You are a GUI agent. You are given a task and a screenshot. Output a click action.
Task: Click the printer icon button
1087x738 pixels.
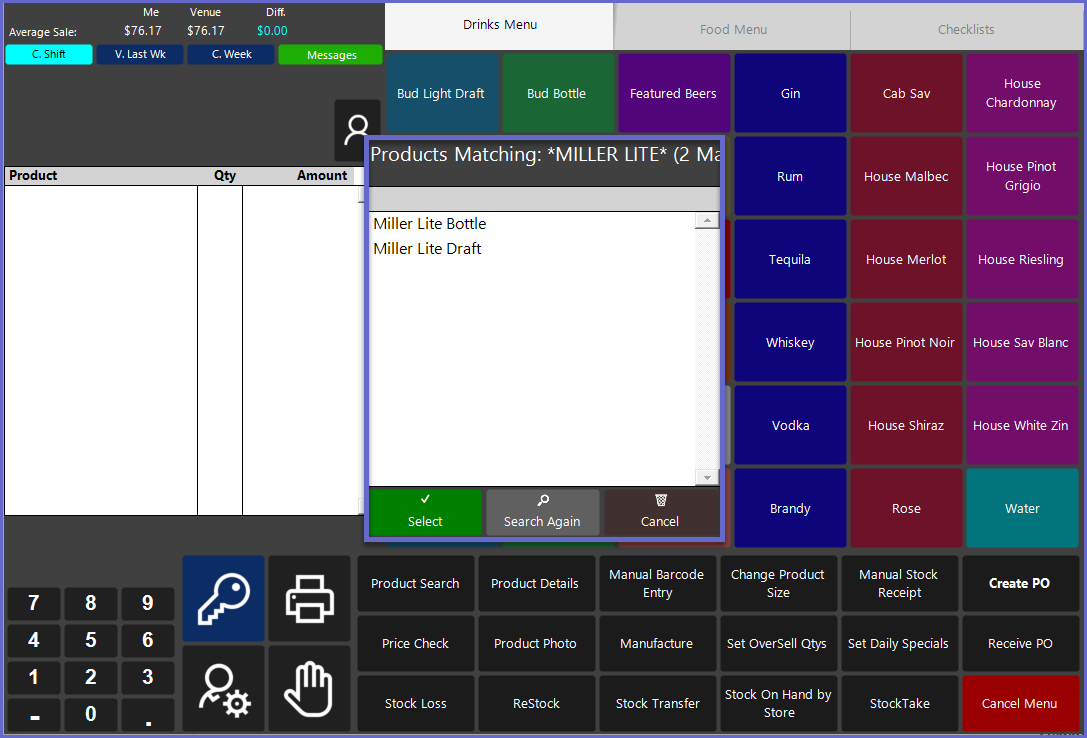point(310,598)
